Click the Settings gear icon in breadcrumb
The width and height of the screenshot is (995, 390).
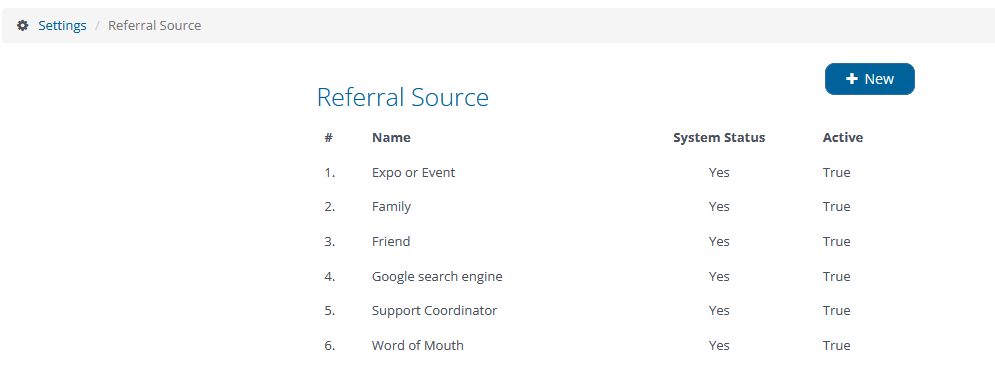[23, 25]
